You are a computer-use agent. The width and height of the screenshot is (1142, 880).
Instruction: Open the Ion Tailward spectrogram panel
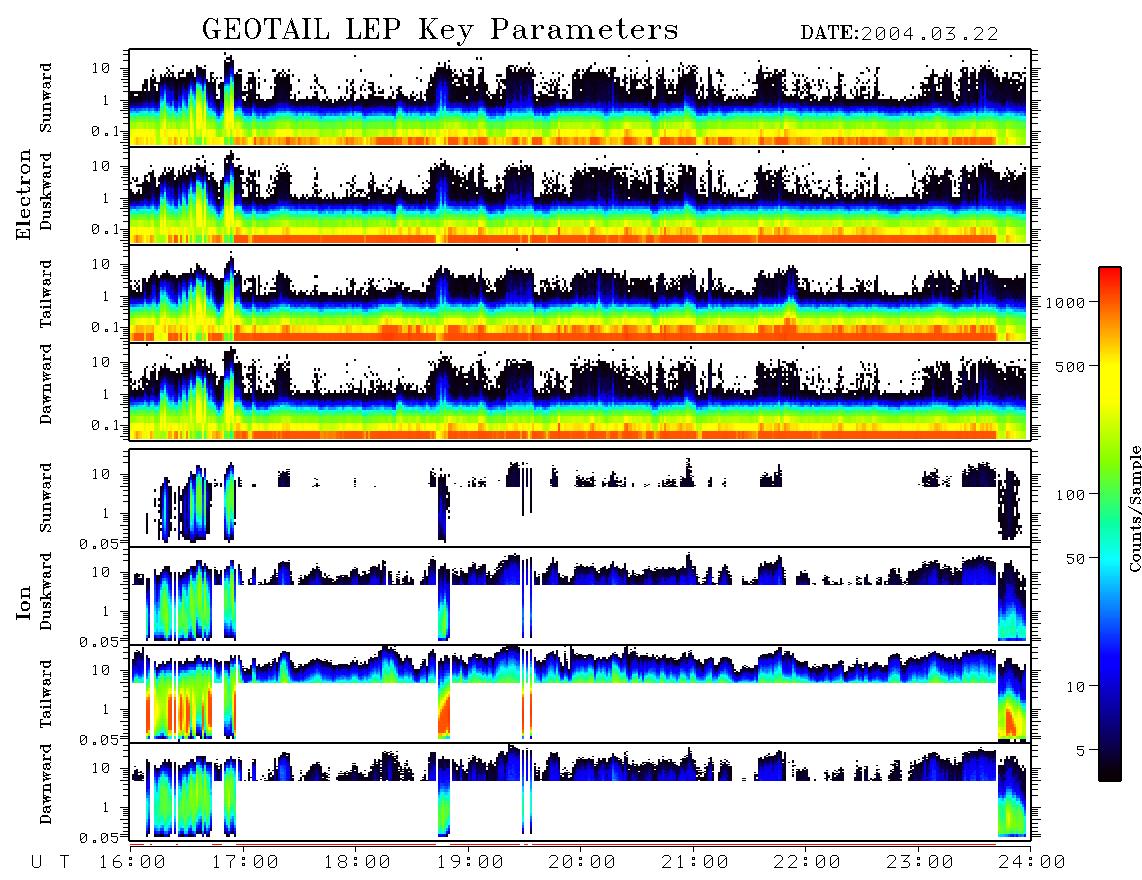[x=580, y=694]
